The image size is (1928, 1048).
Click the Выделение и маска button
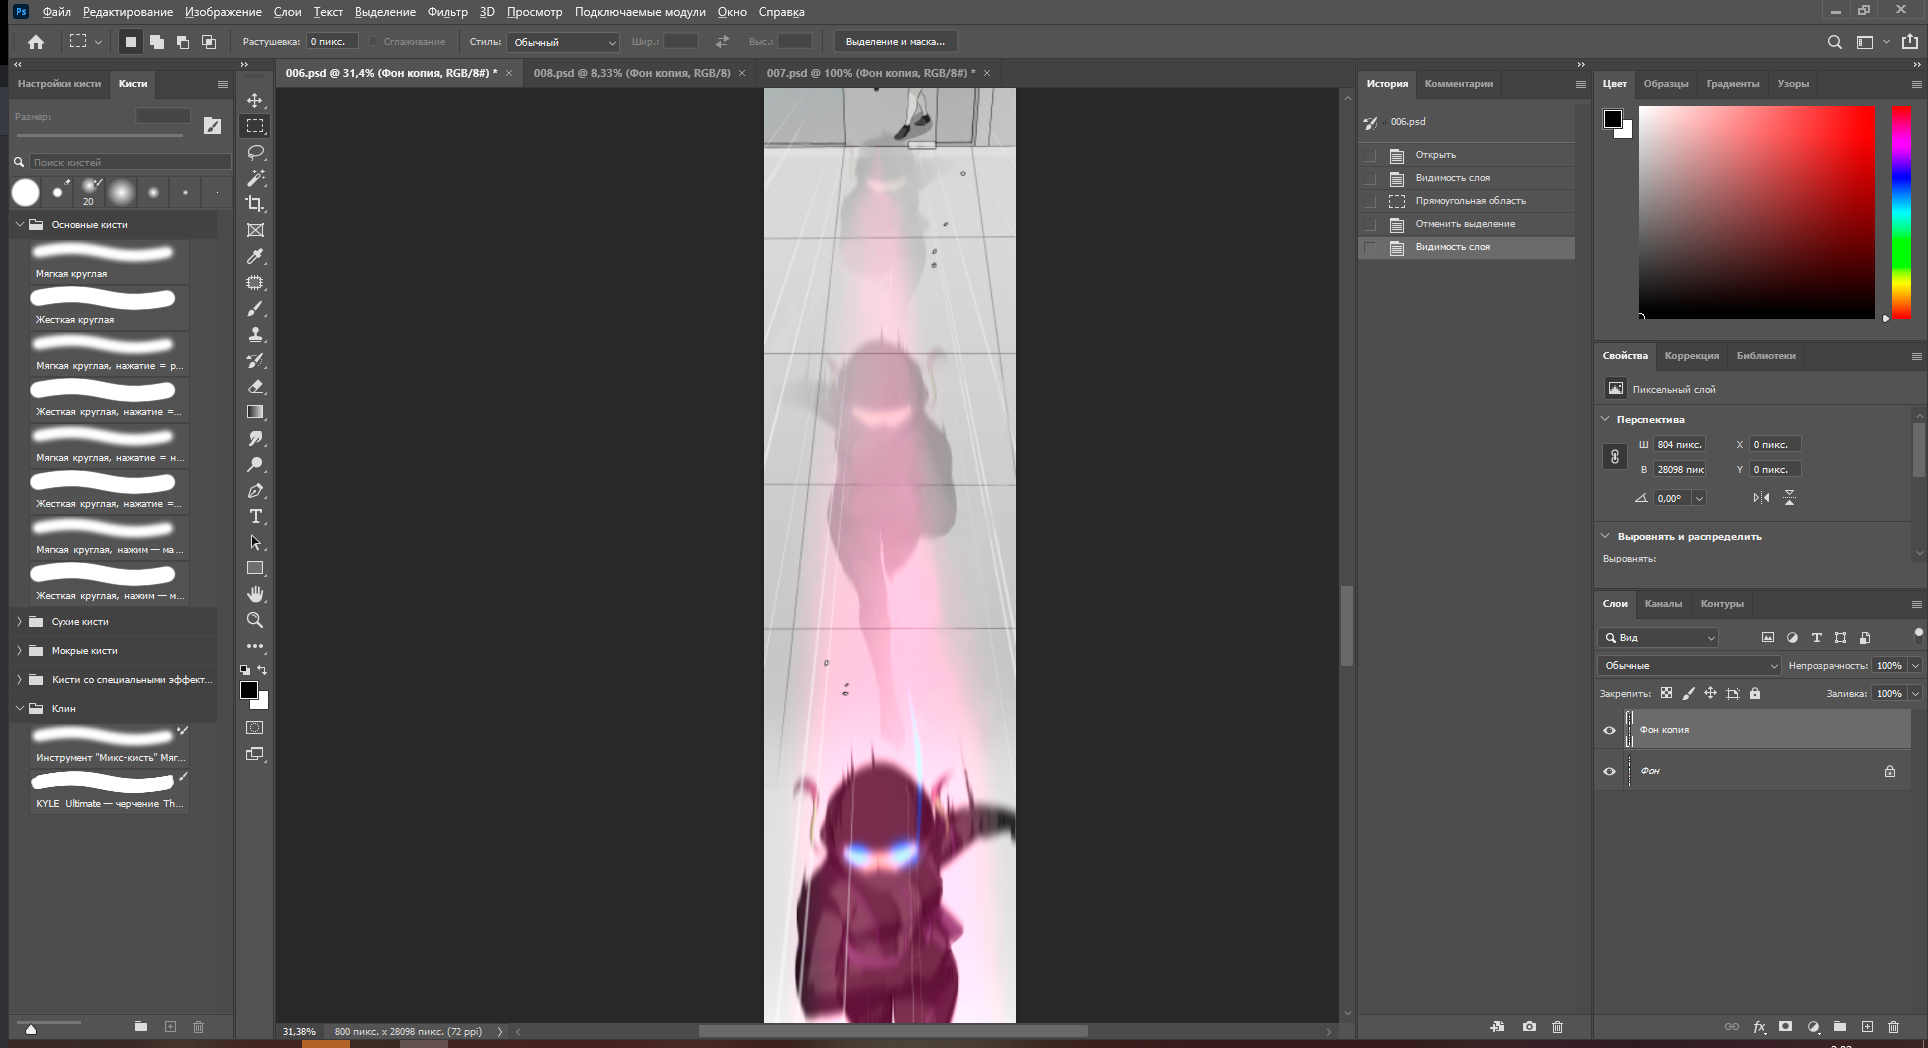895,42
